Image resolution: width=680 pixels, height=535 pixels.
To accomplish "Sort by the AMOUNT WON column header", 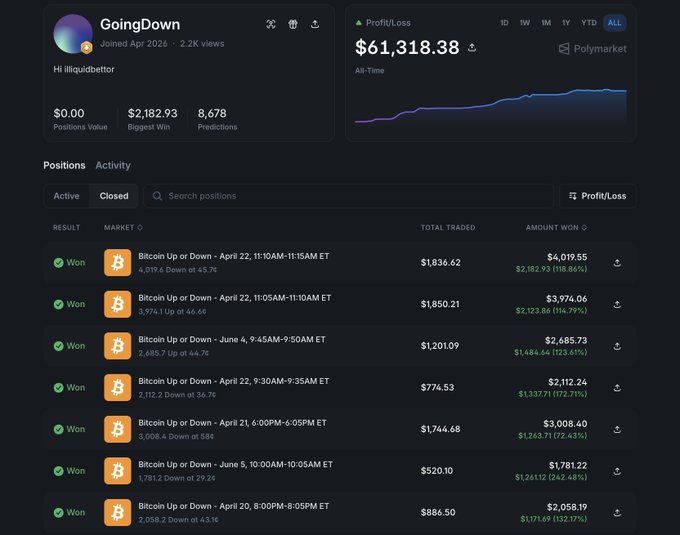I will pos(556,228).
